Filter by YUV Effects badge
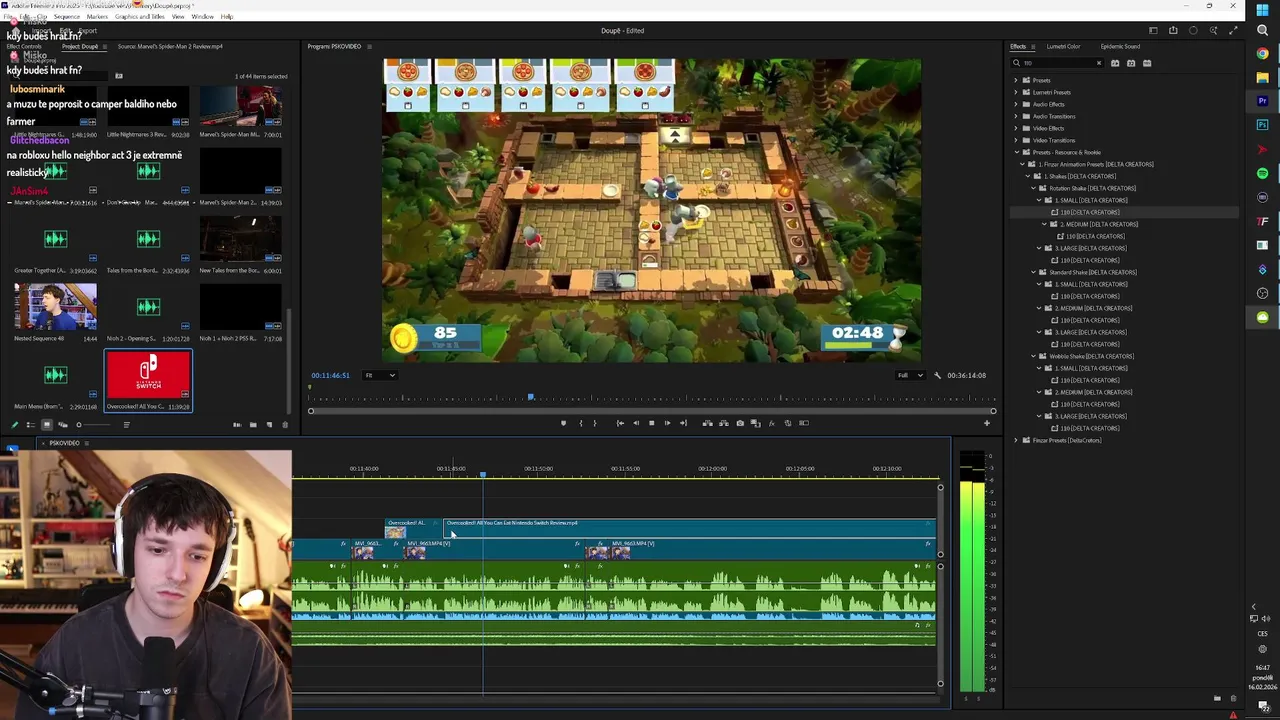Image resolution: width=1280 pixels, height=720 pixels. click(1147, 63)
